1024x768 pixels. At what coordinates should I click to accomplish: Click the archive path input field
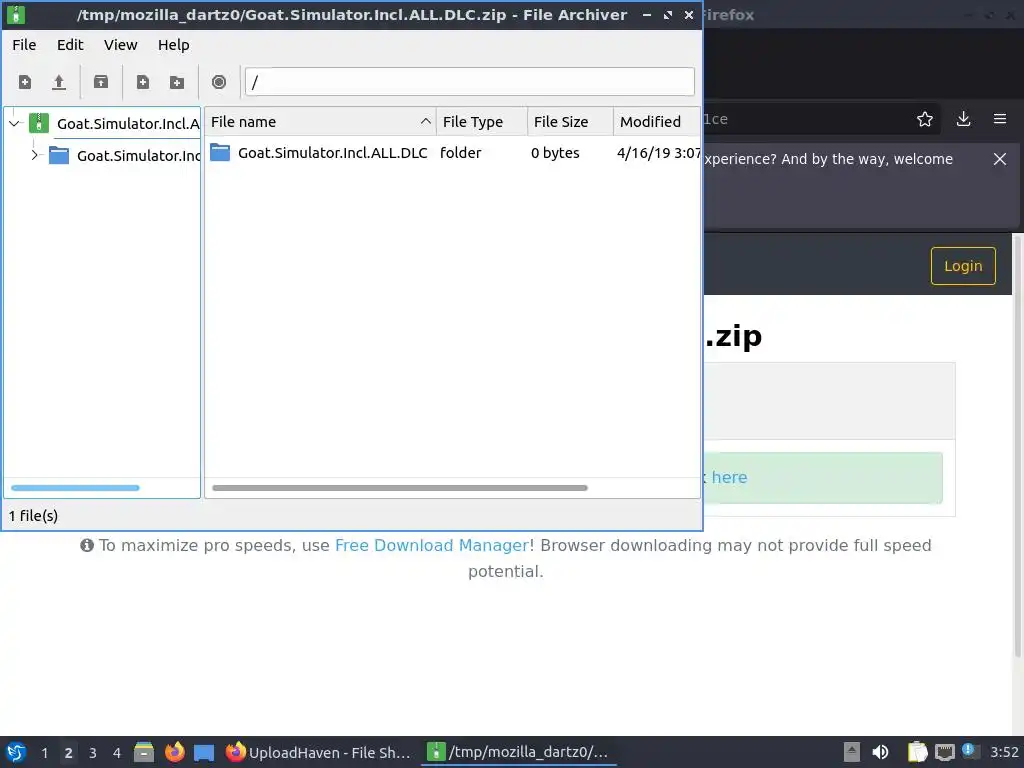(x=470, y=82)
